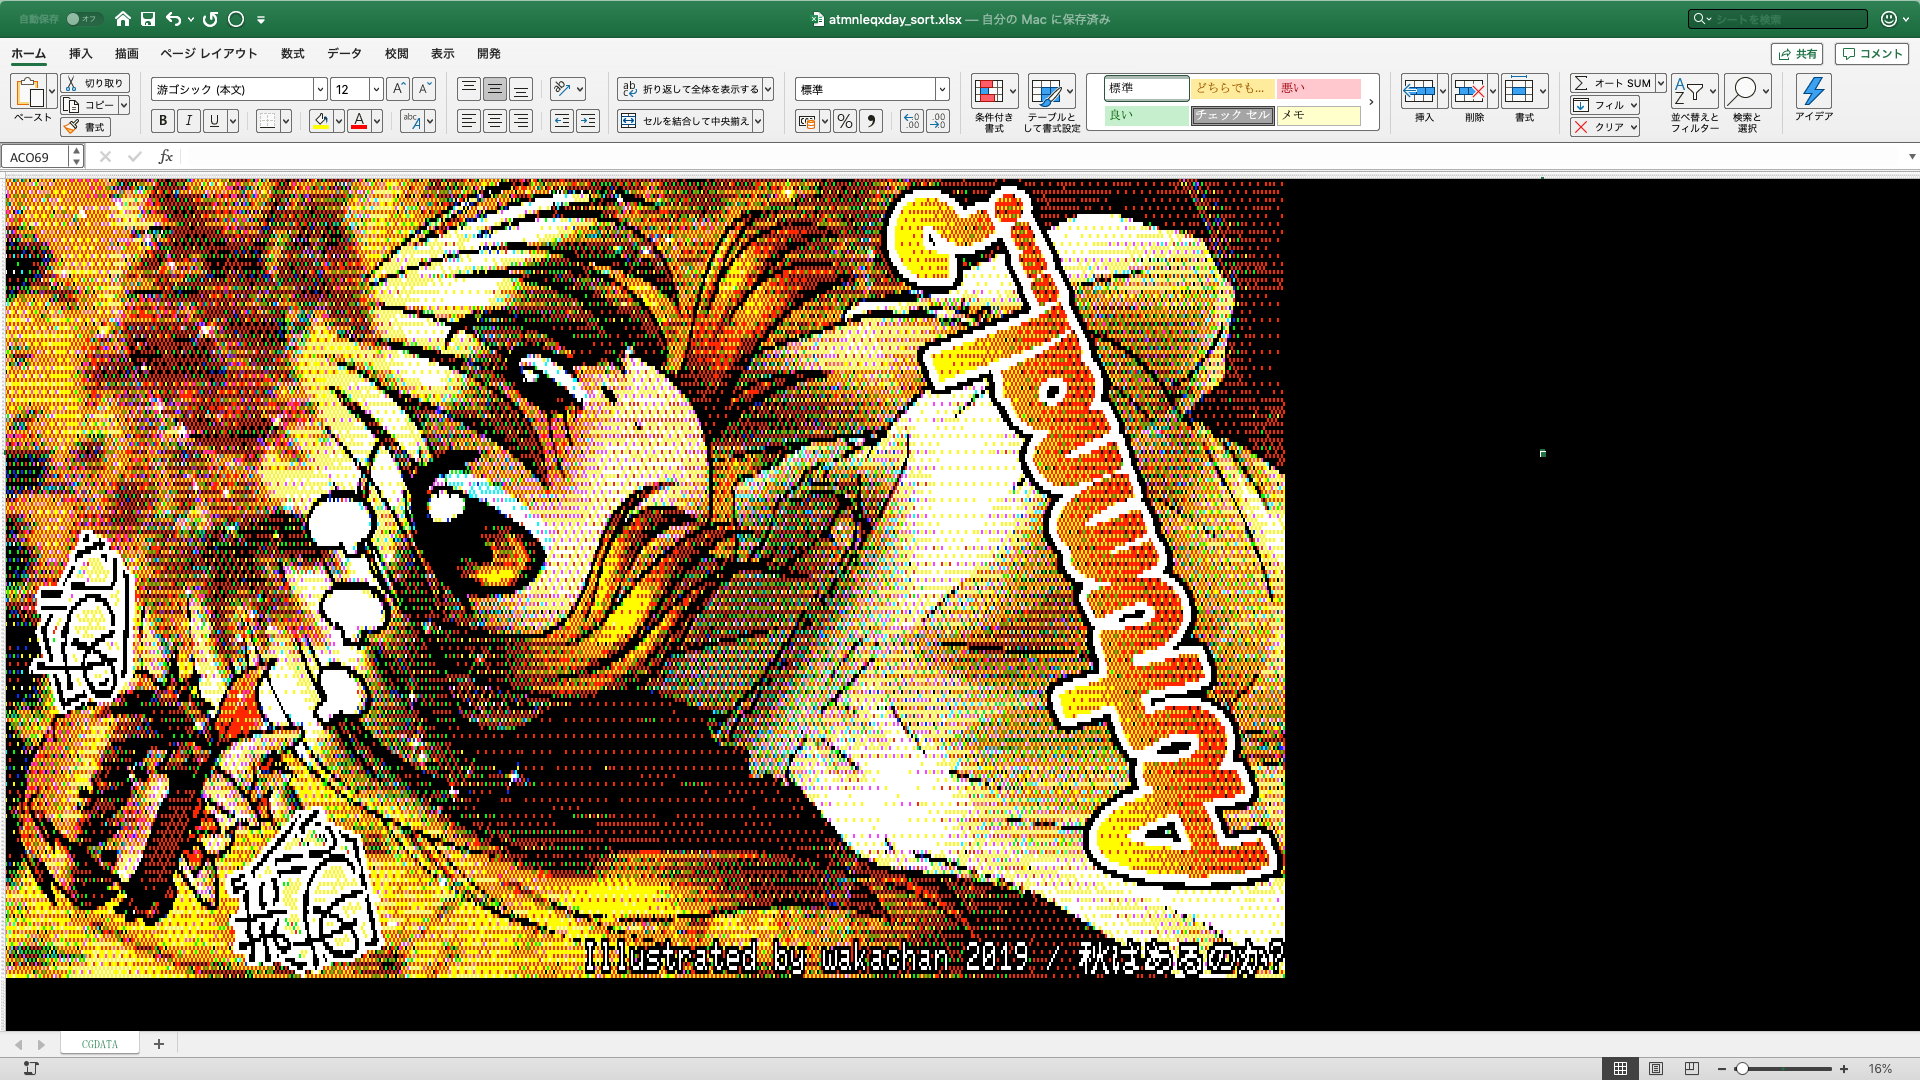Expand the formula bar
The height and width of the screenshot is (1080, 1920).
tap(1911, 157)
